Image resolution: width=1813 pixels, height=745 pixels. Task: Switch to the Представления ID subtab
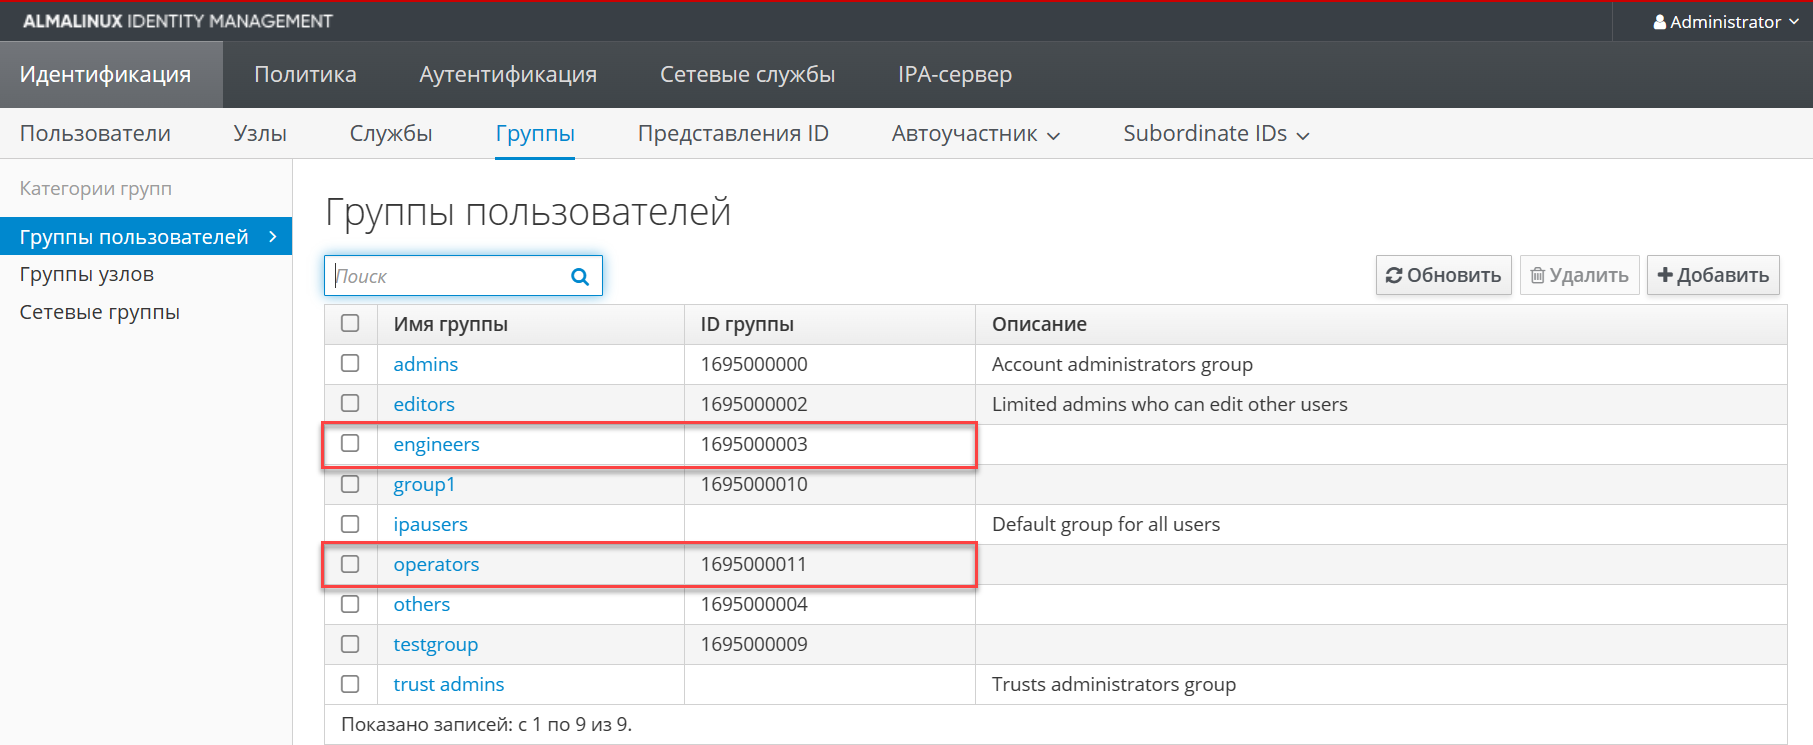pyautogui.click(x=733, y=133)
